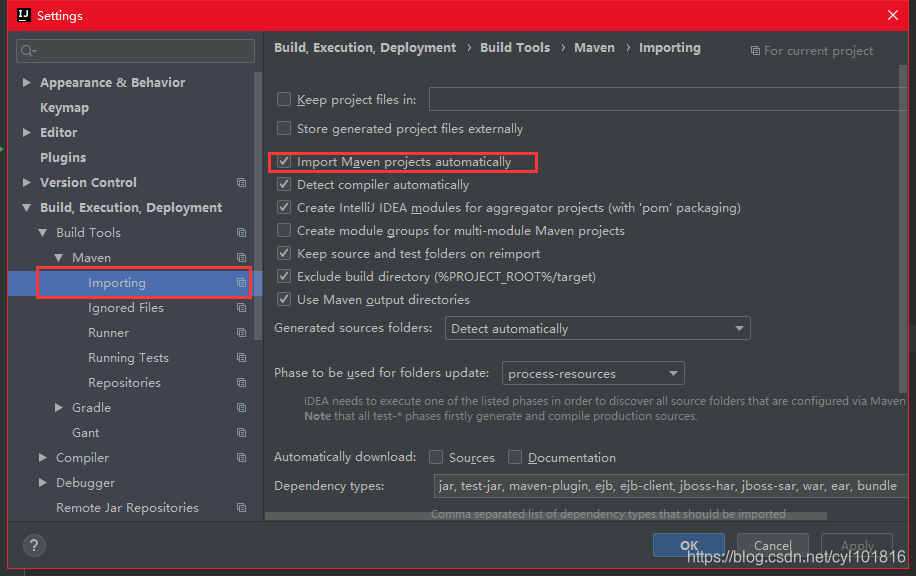Click the settings tree vertical scrollbar
Image resolution: width=916 pixels, height=576 pixels.
tap(258, 206)
